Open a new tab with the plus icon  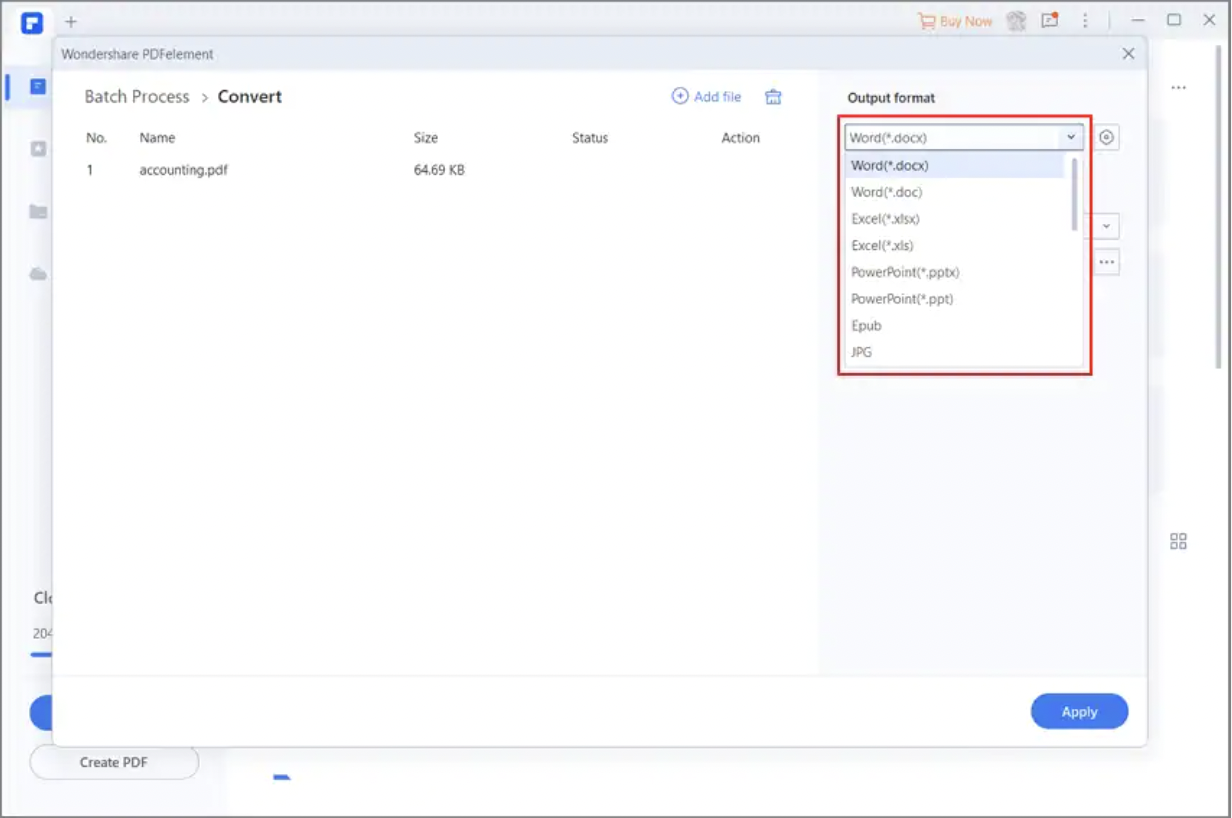70,21
